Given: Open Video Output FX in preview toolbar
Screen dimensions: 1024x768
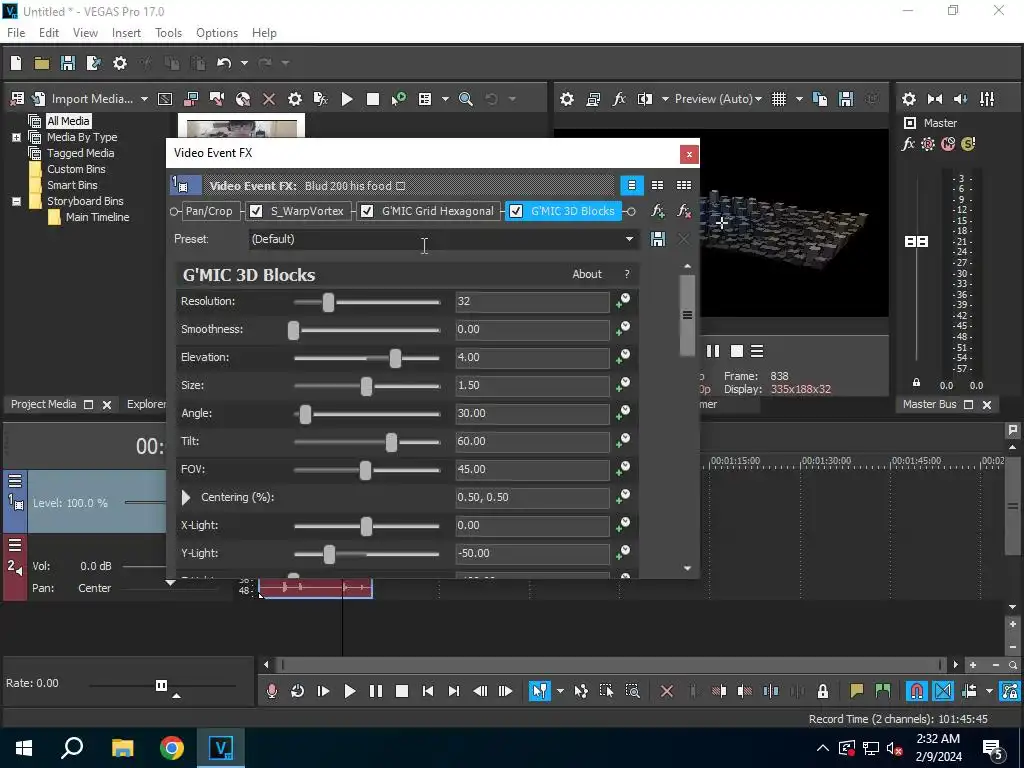Looking at the screenshot, I should point(618,99).
